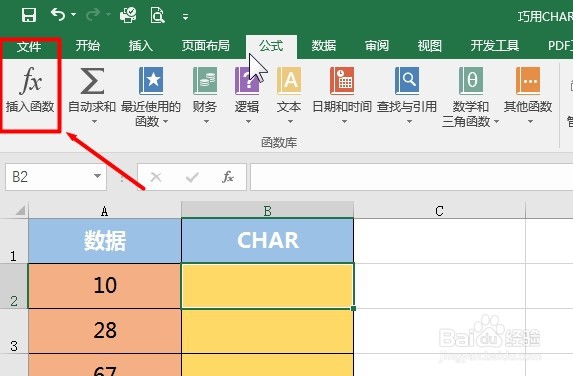Click the print preview icon
Viewport: 573px width, 376px height.
tap(158, 15)
